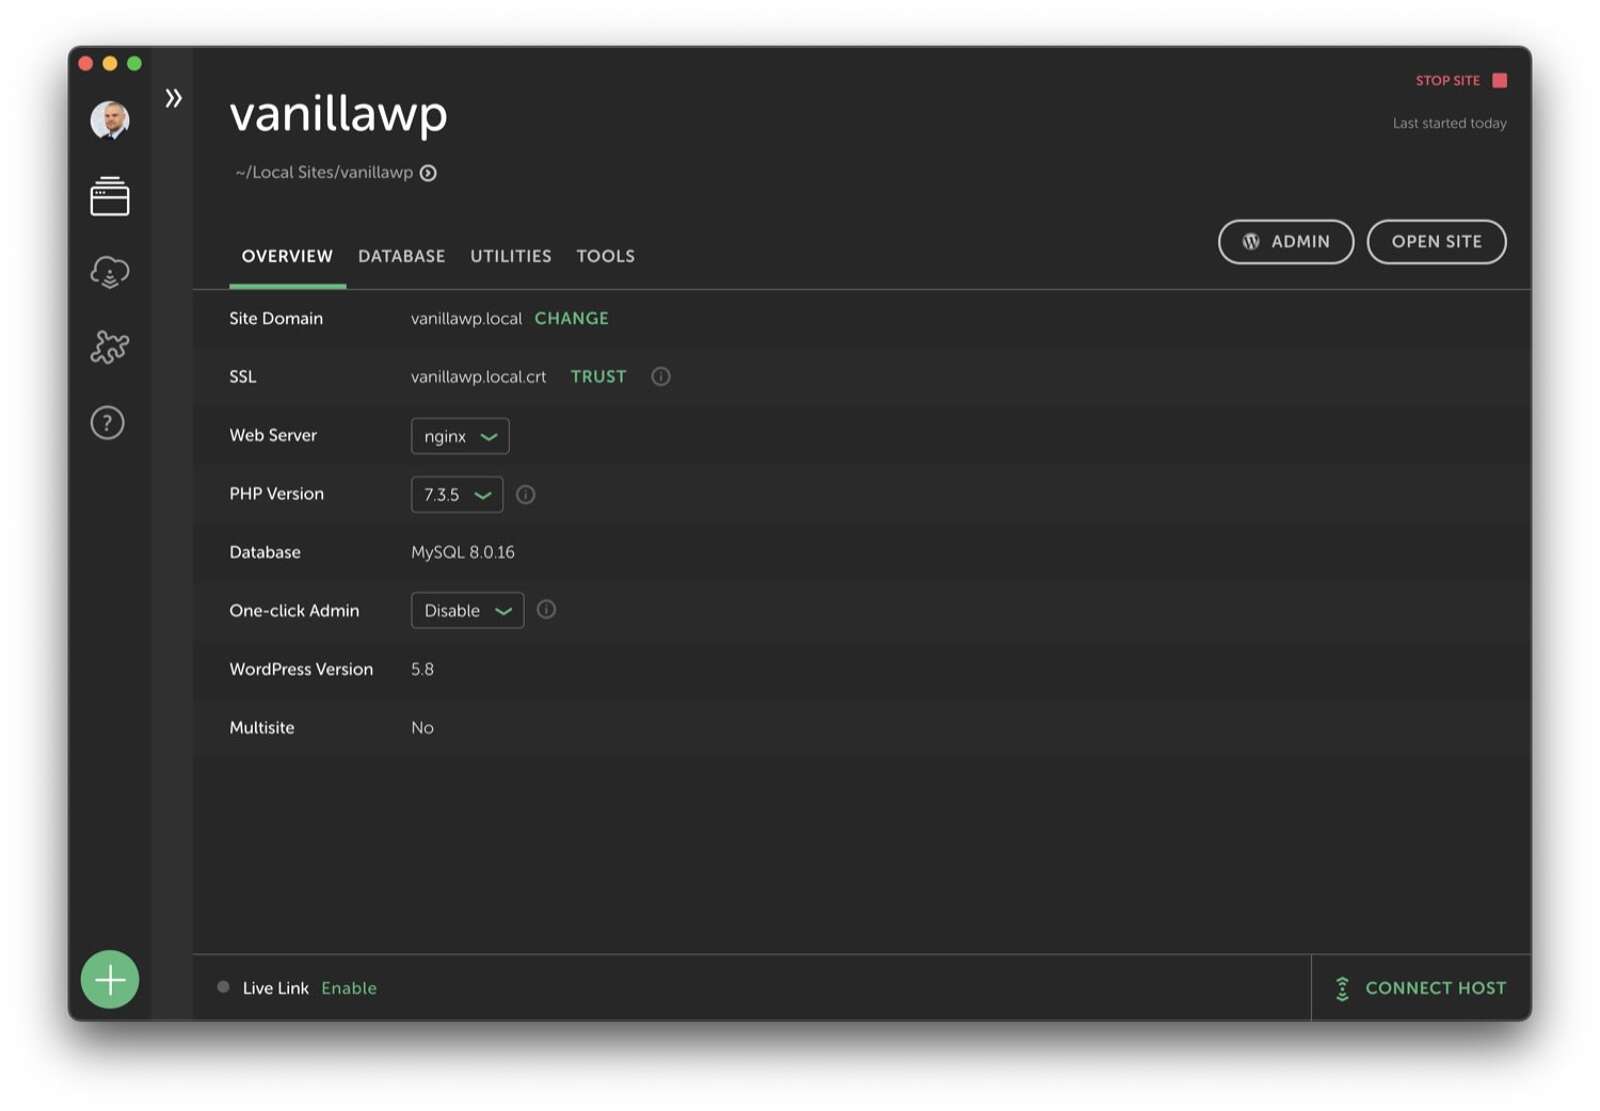The width and height of the screenshot is (1600, 1111).
Task: Click the vanillawp.local domain value
Action: 466,318
